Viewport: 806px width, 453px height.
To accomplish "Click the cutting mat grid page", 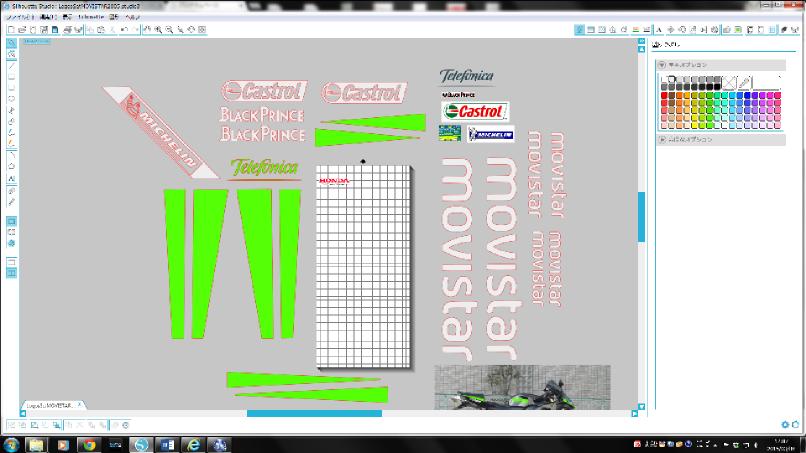I will [x=363, y=266].
